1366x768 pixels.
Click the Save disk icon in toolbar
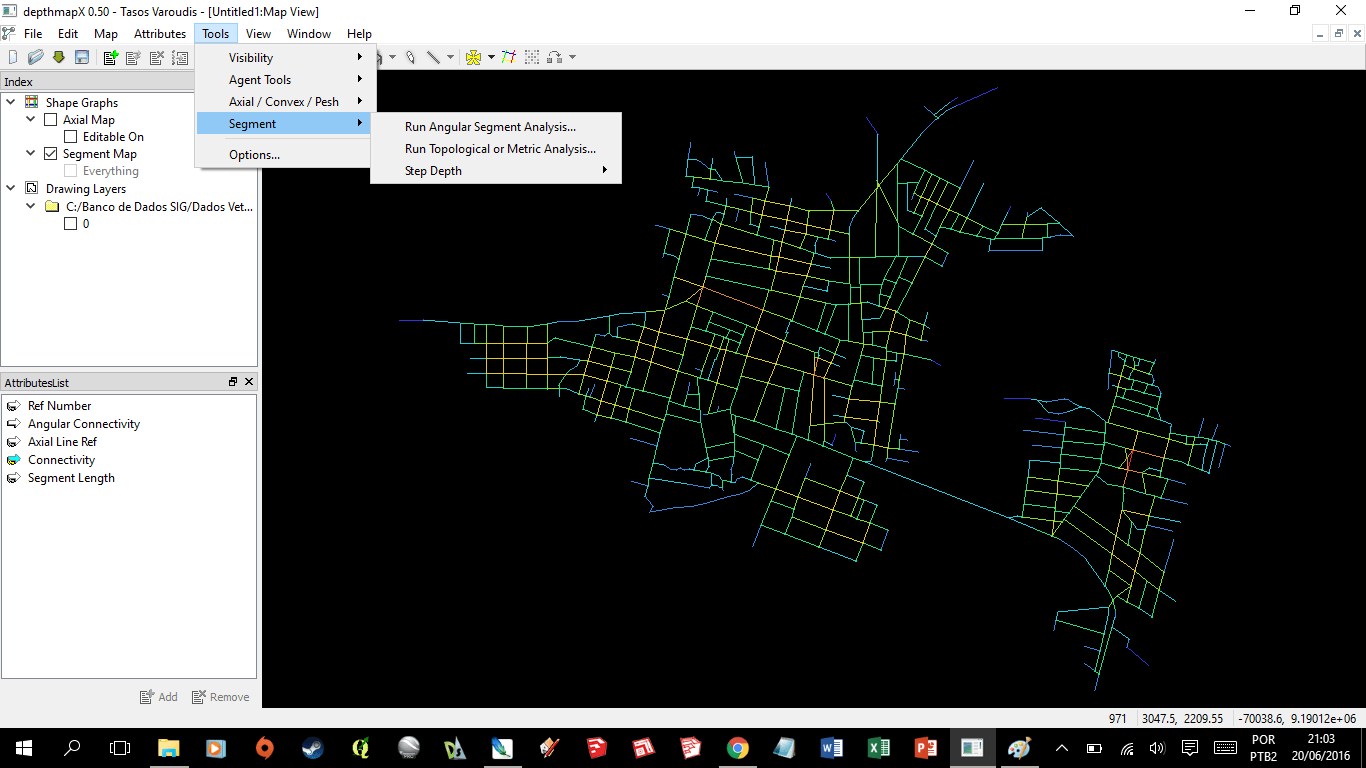(82, 57)
